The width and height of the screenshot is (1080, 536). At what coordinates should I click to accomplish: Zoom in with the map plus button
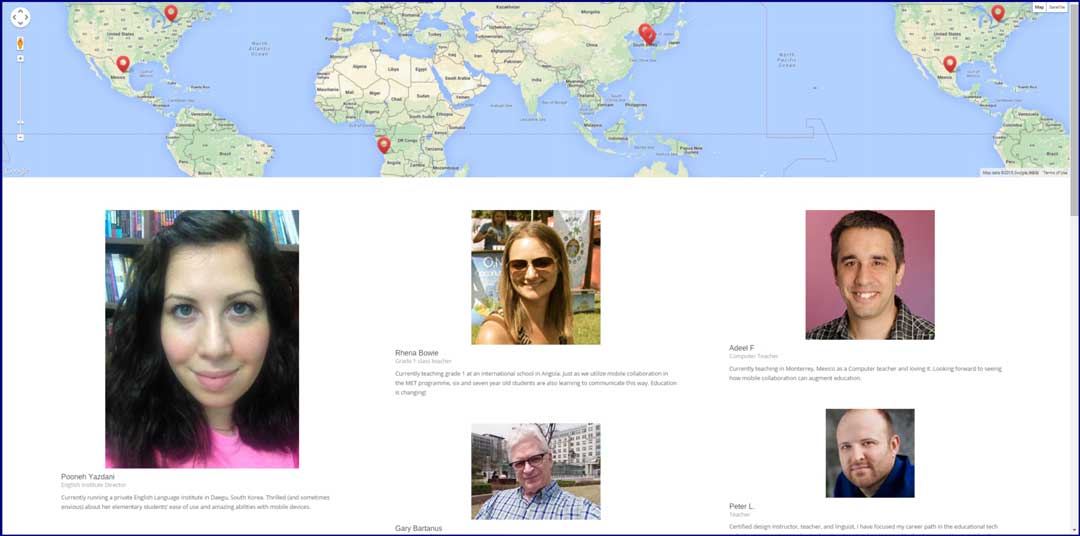tap(20, 59)
